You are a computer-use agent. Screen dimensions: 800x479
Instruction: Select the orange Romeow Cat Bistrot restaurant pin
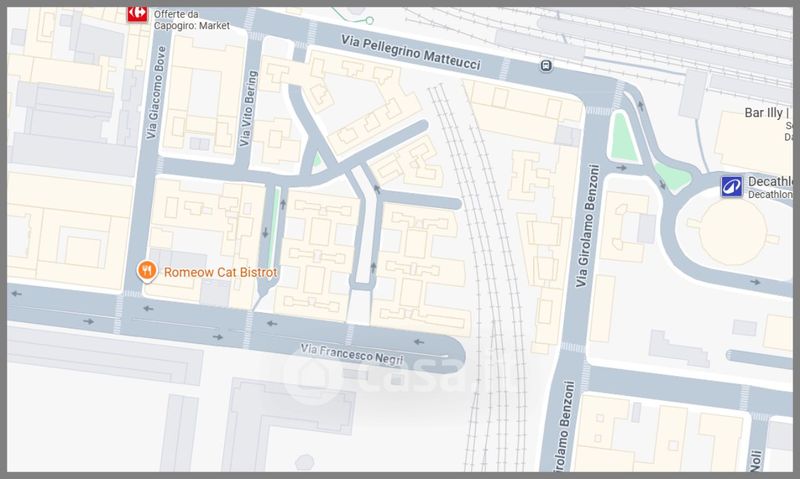147,270
